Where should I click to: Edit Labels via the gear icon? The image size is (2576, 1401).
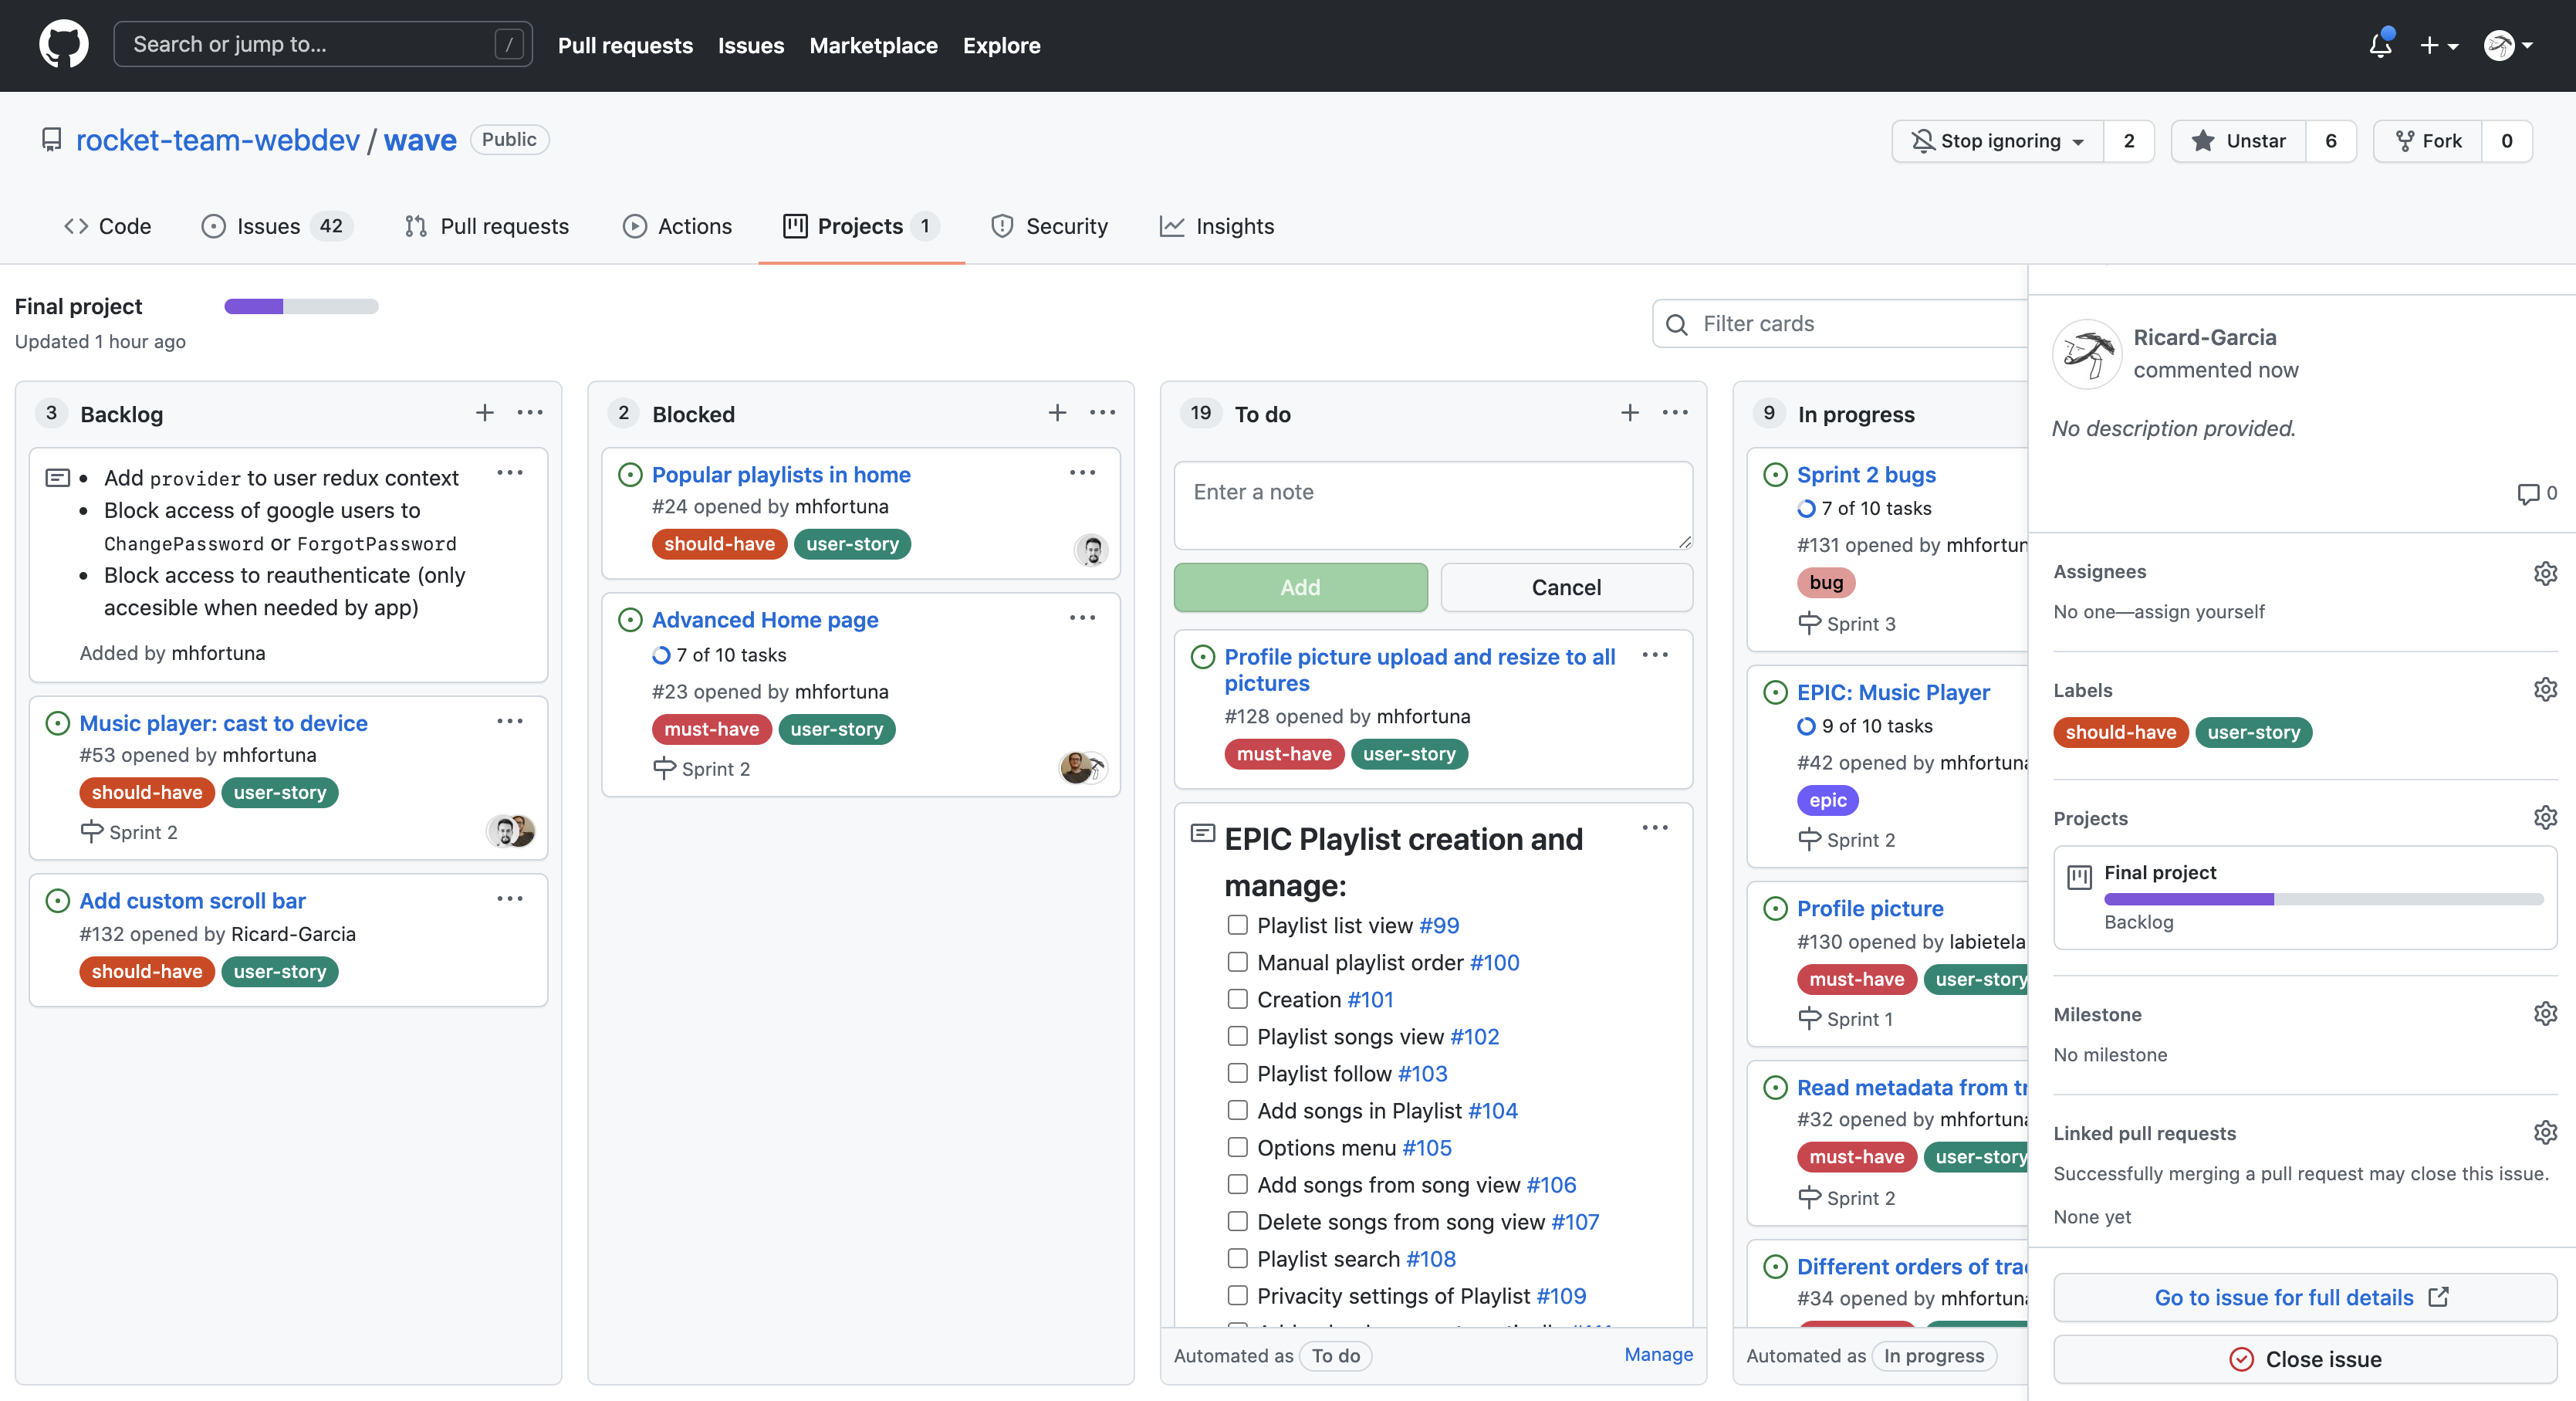click(x=2544, y=689)
